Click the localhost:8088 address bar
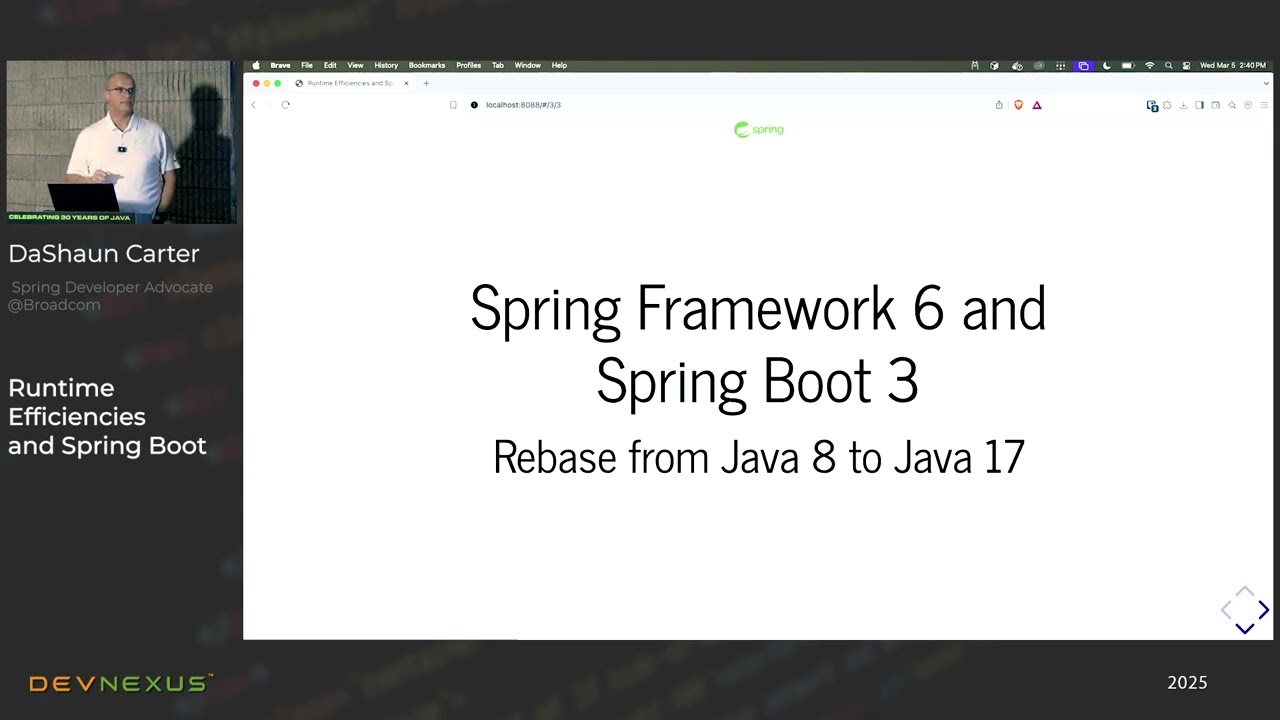The width and height of the screenshot is (1280, 720). click(523, 105)
